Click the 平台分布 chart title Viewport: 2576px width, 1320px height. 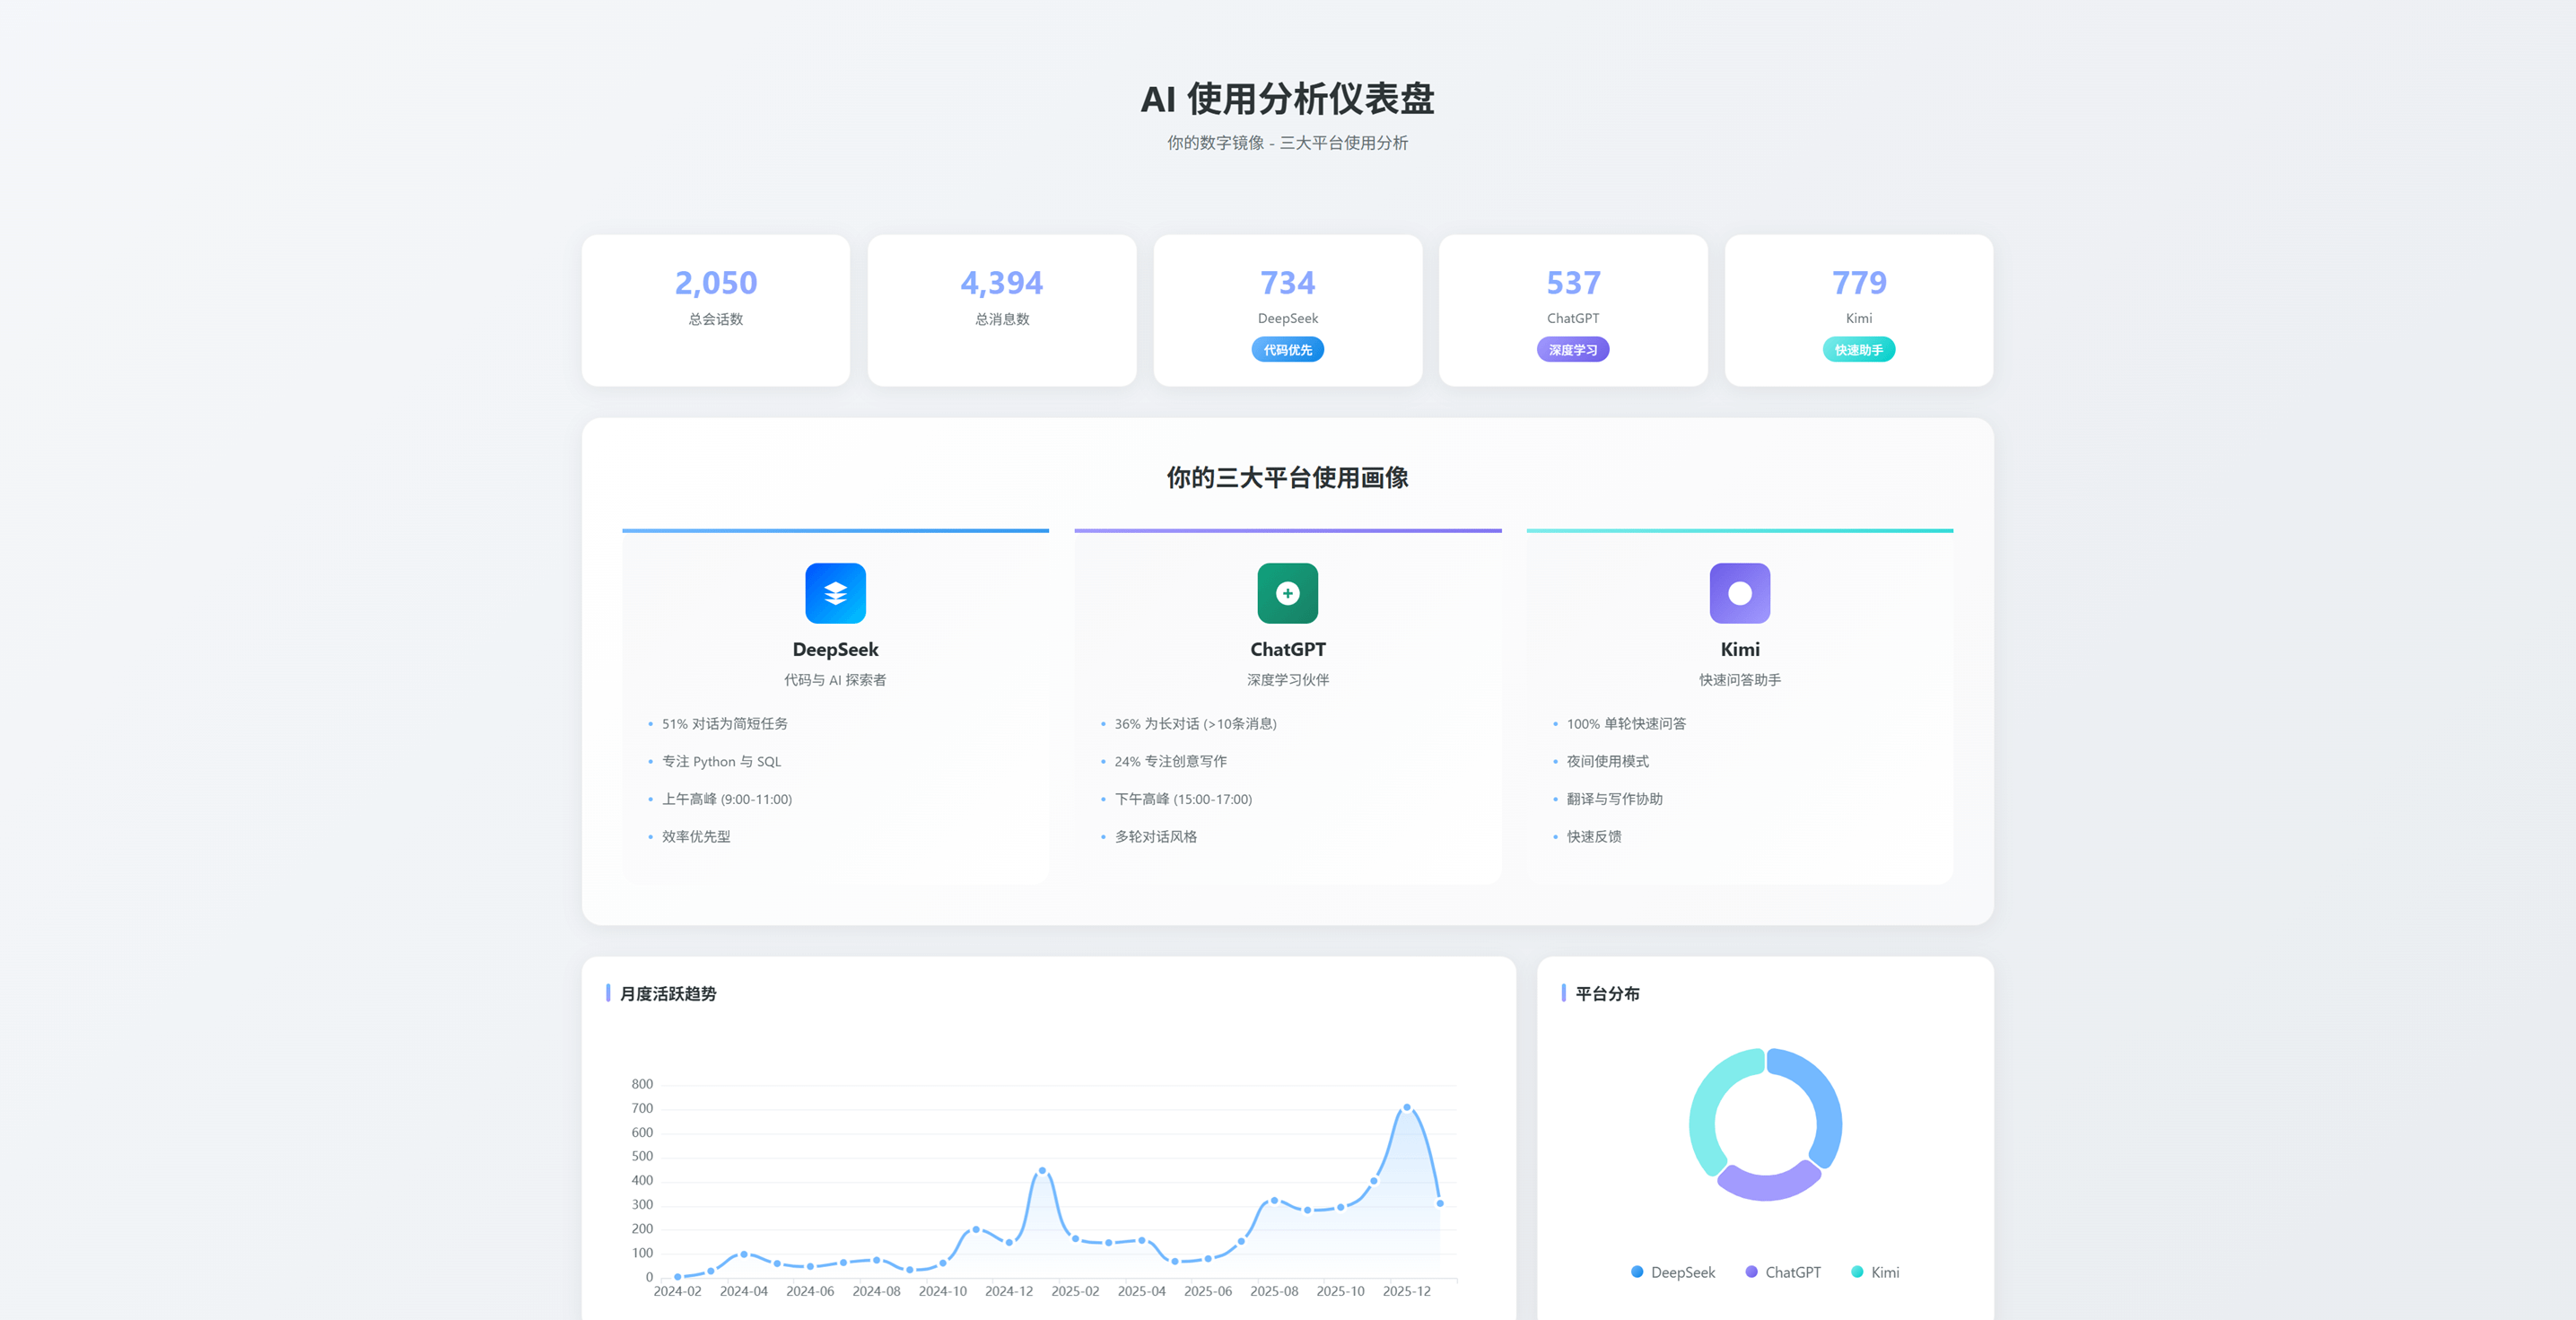1607,993
